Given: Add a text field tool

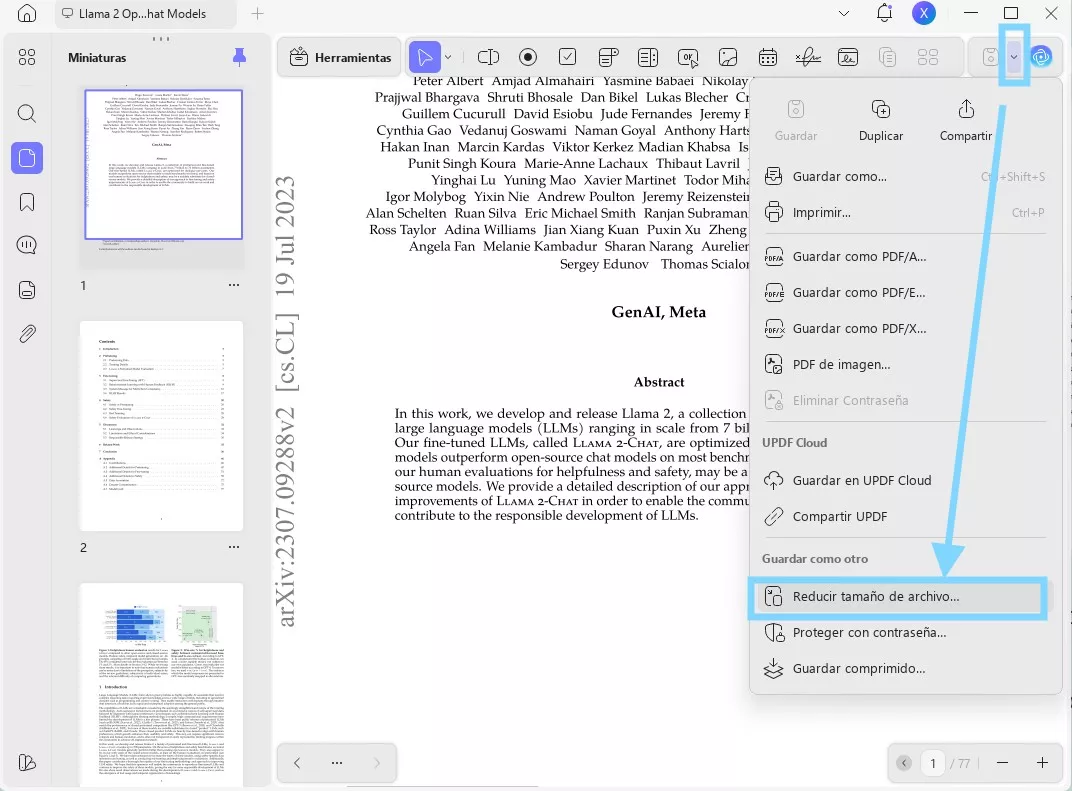Looking at the screenshot, I should (488, 57).
